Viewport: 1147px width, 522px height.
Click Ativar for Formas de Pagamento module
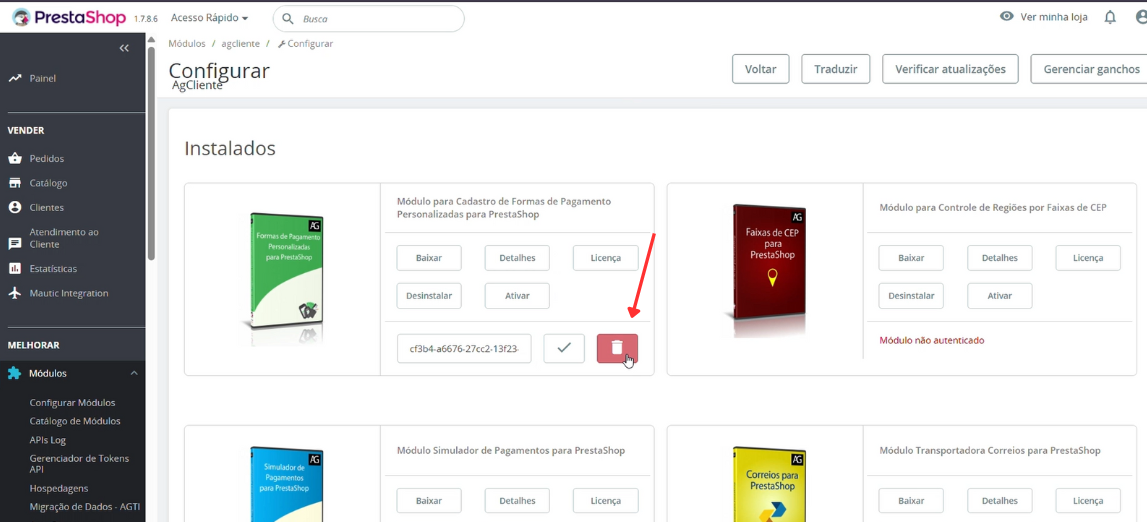pos(517,296)
